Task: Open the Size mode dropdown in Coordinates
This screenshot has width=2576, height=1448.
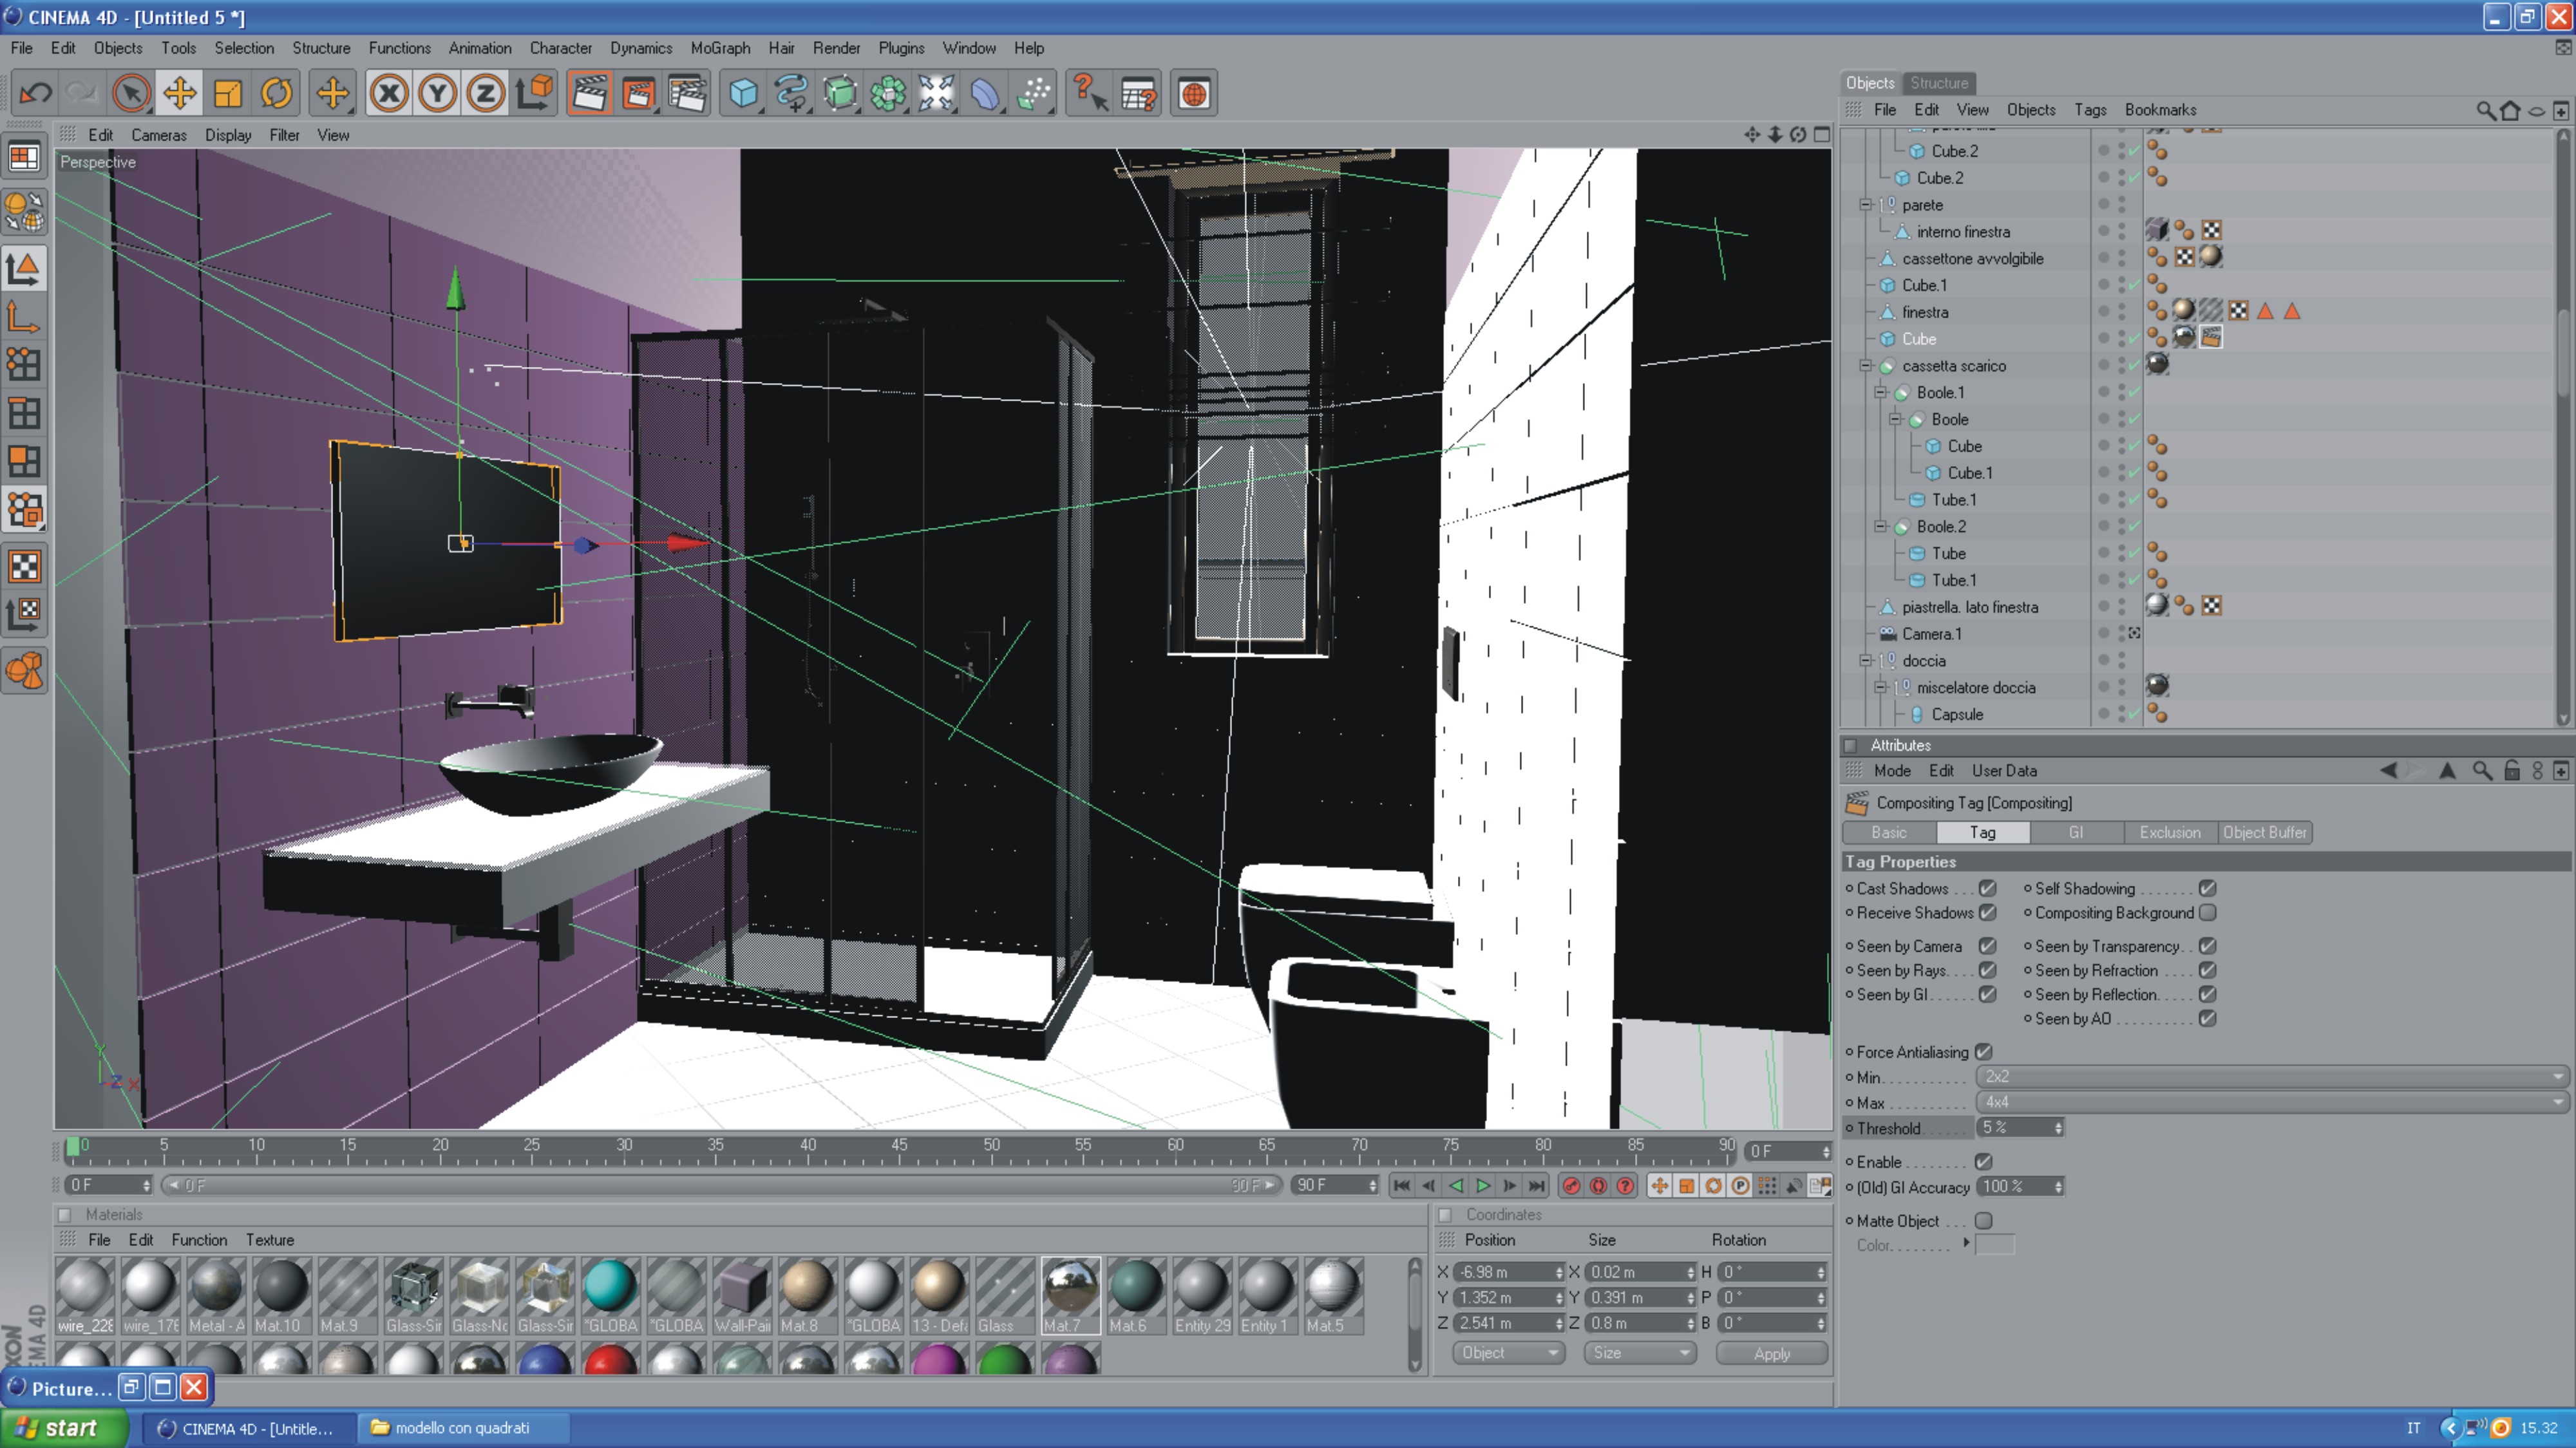Action: 1640,1353
